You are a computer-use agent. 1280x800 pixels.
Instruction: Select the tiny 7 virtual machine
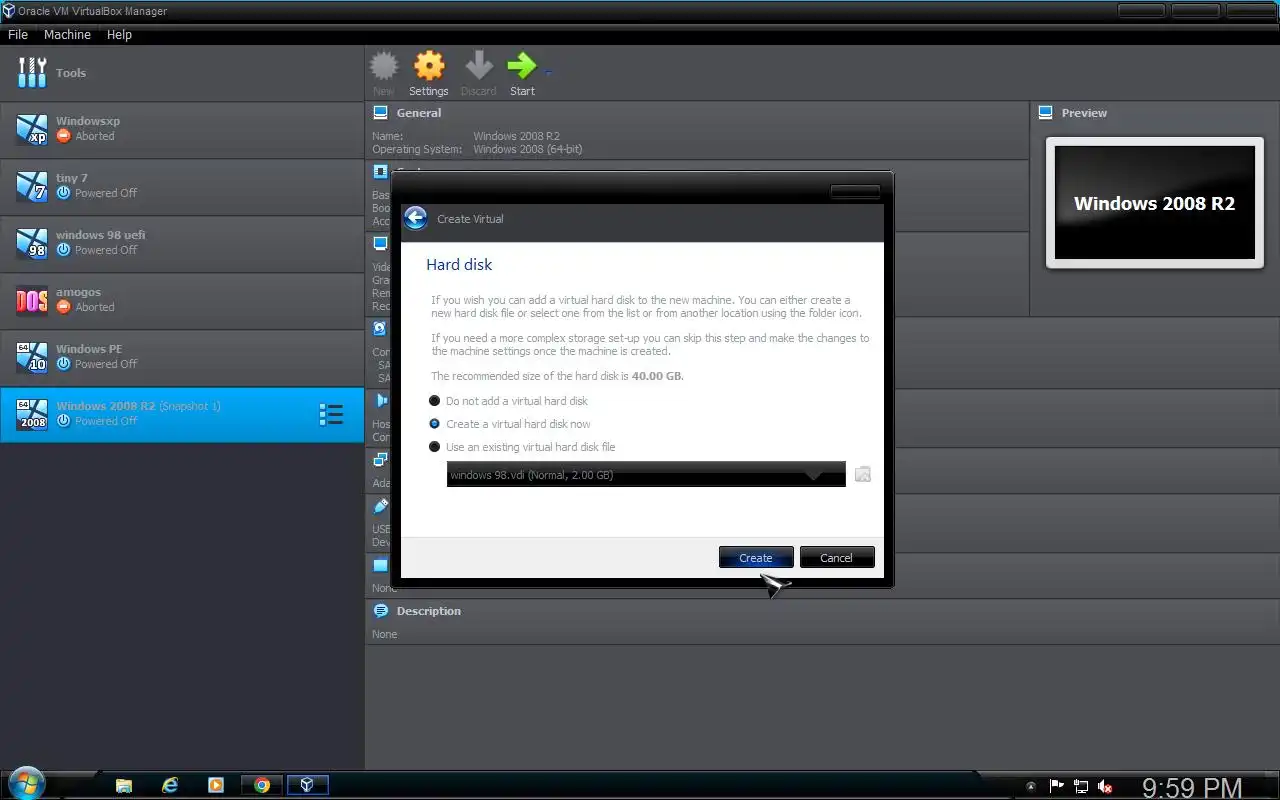[x=182, y=186]
